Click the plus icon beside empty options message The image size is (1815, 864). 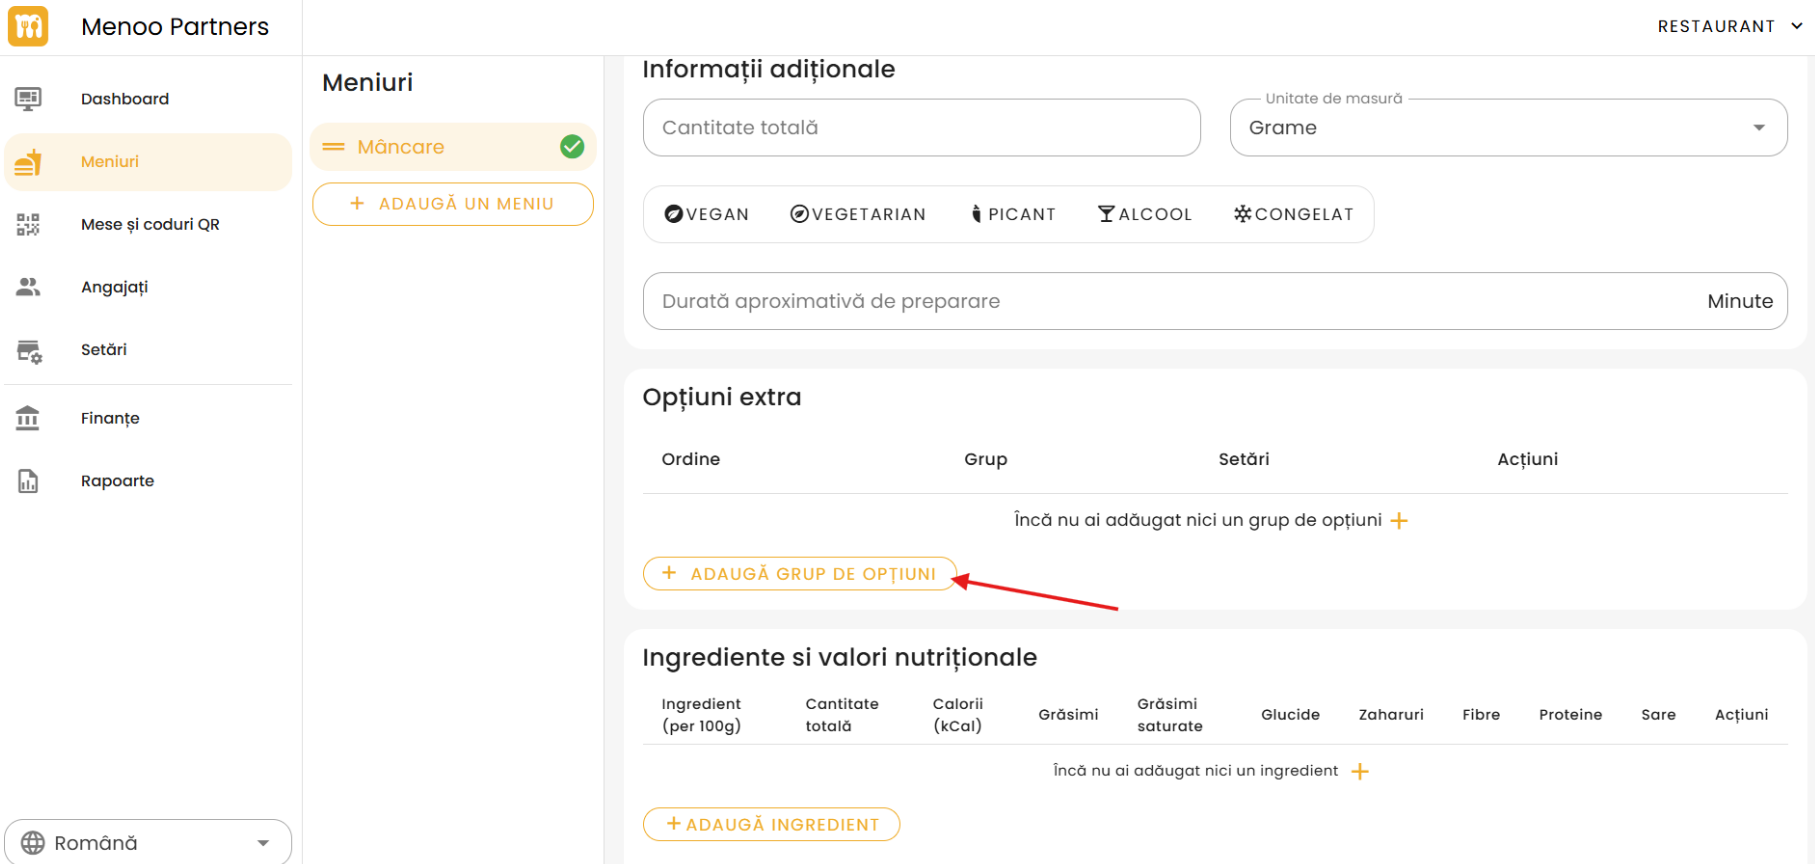1399,520
